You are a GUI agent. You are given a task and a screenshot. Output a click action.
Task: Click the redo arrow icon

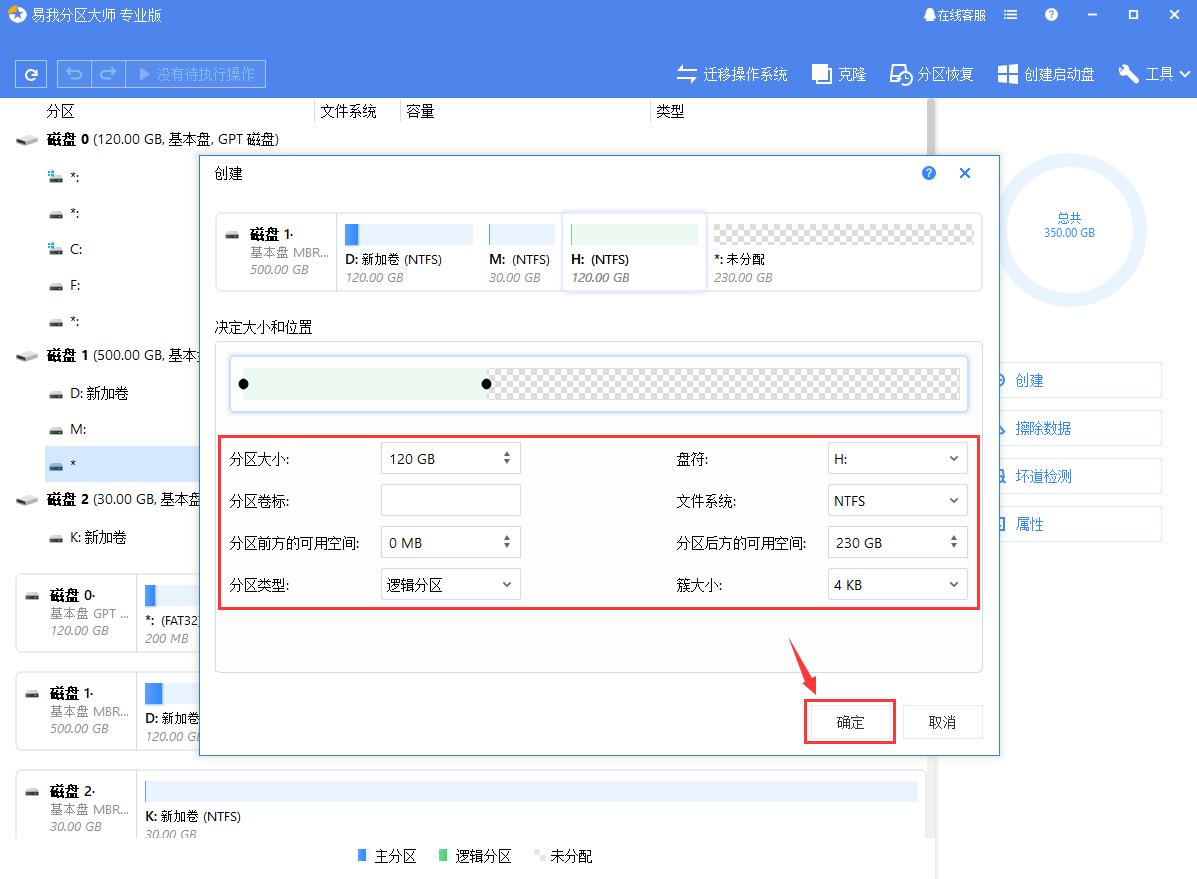107,73
